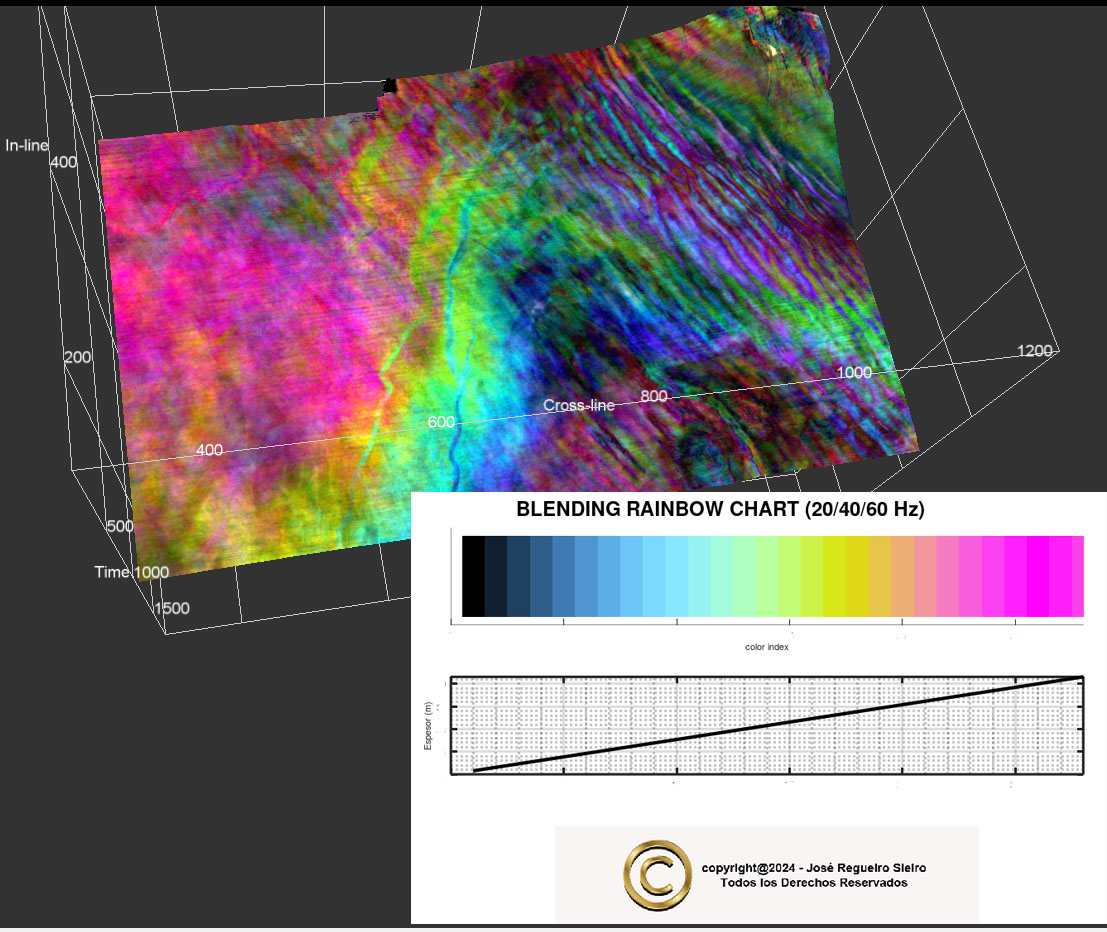The image size is (1107, 932).
Task: Select the orange-peach swatch in the color bar
Action: pyautogui.click(x=902, y=576)
